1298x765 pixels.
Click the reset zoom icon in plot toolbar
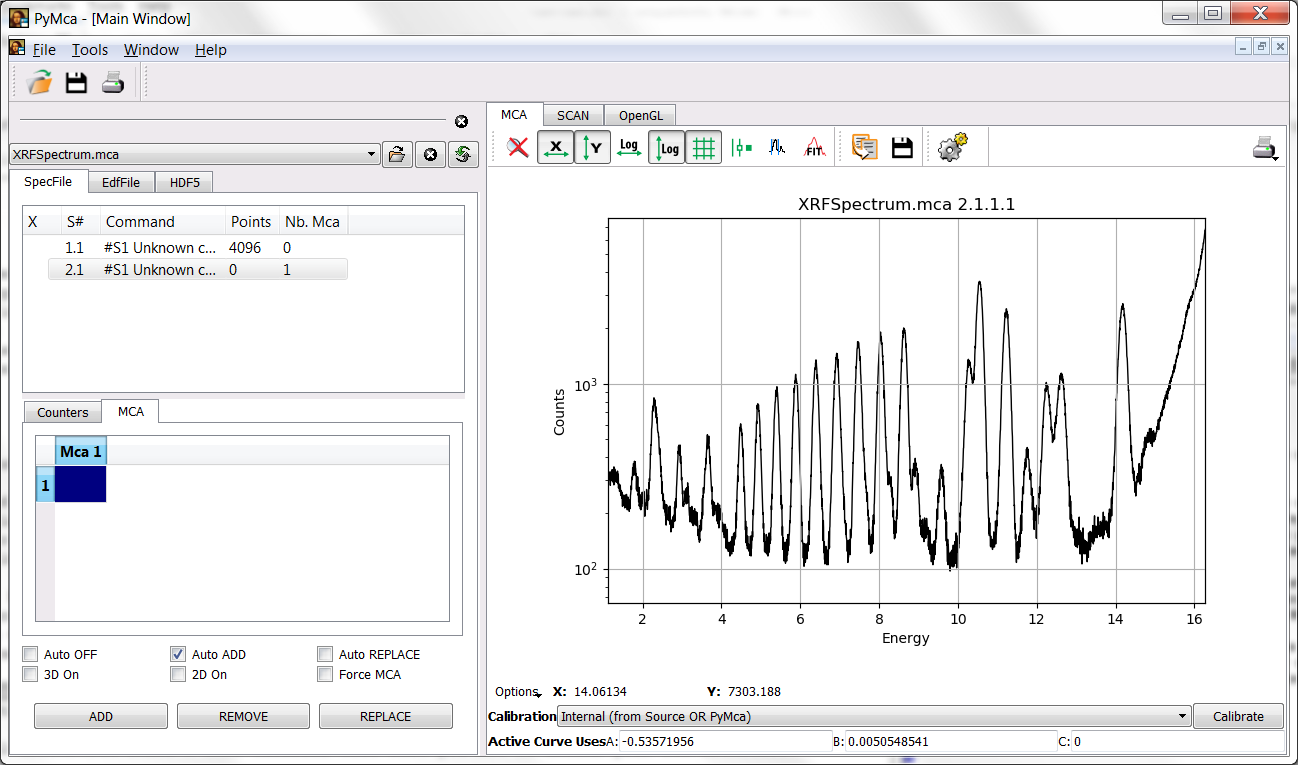click(x=517, y=148)
